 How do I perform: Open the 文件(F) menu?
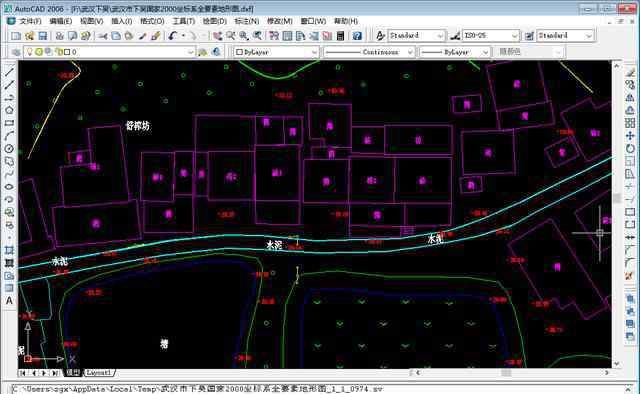pyautogui.click(x=30, y=21)
